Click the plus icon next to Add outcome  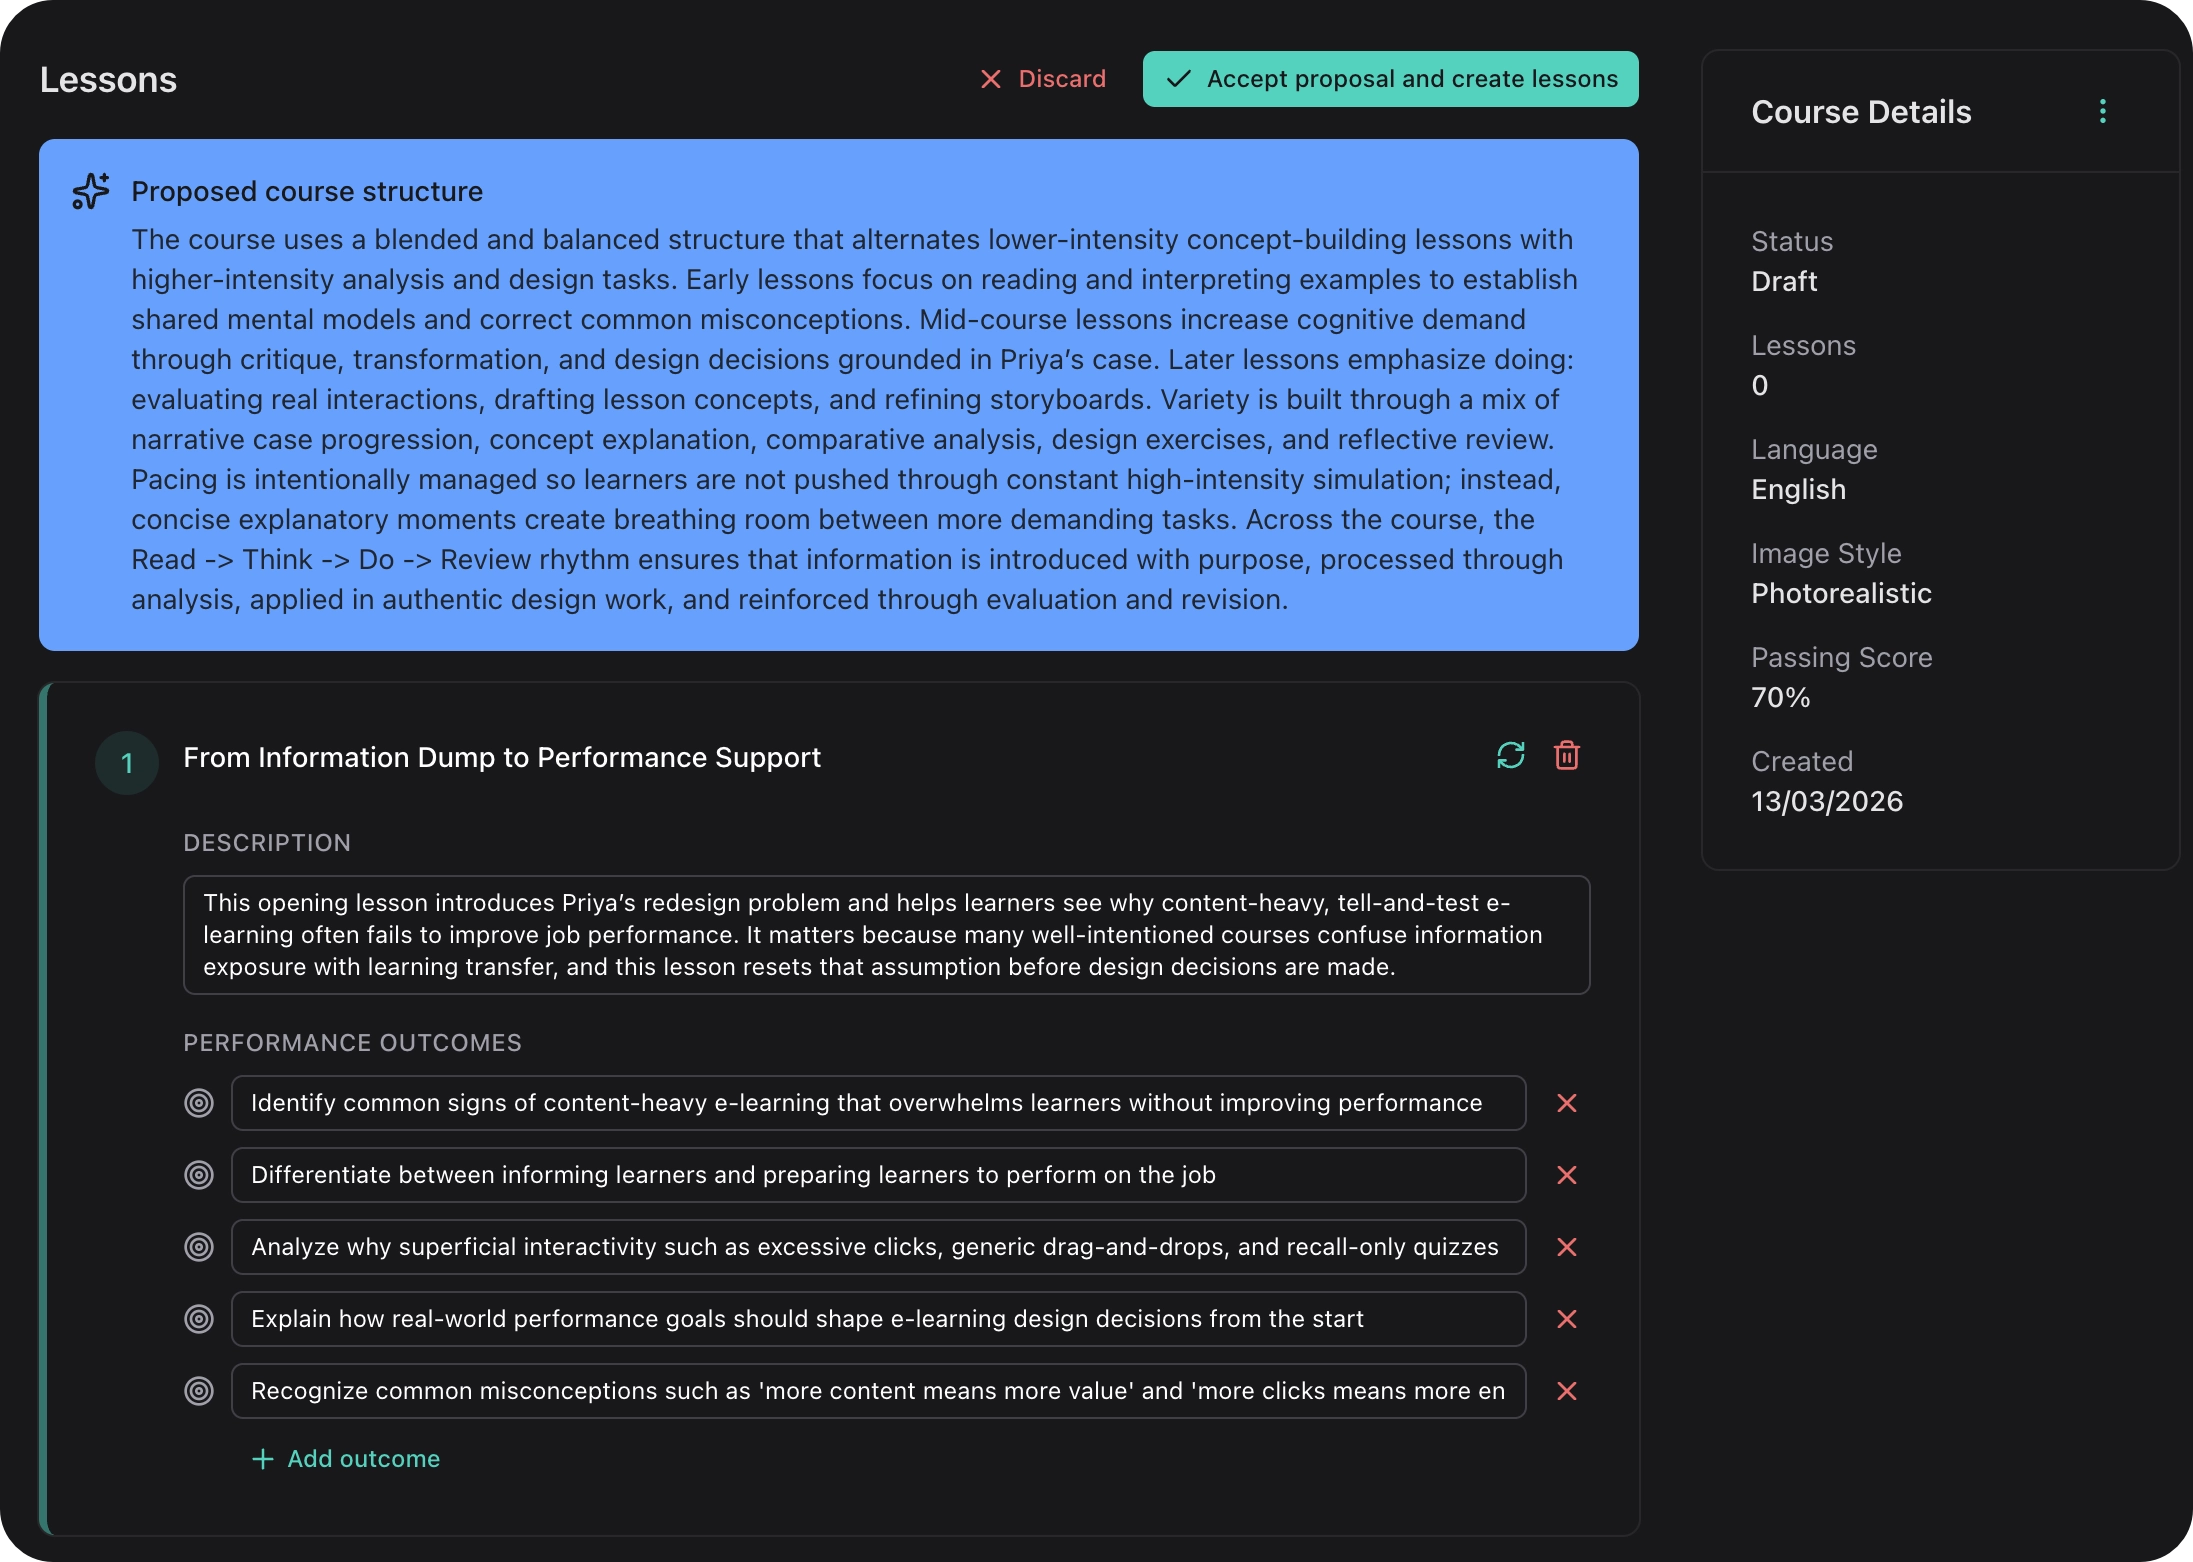(261, 1458)
